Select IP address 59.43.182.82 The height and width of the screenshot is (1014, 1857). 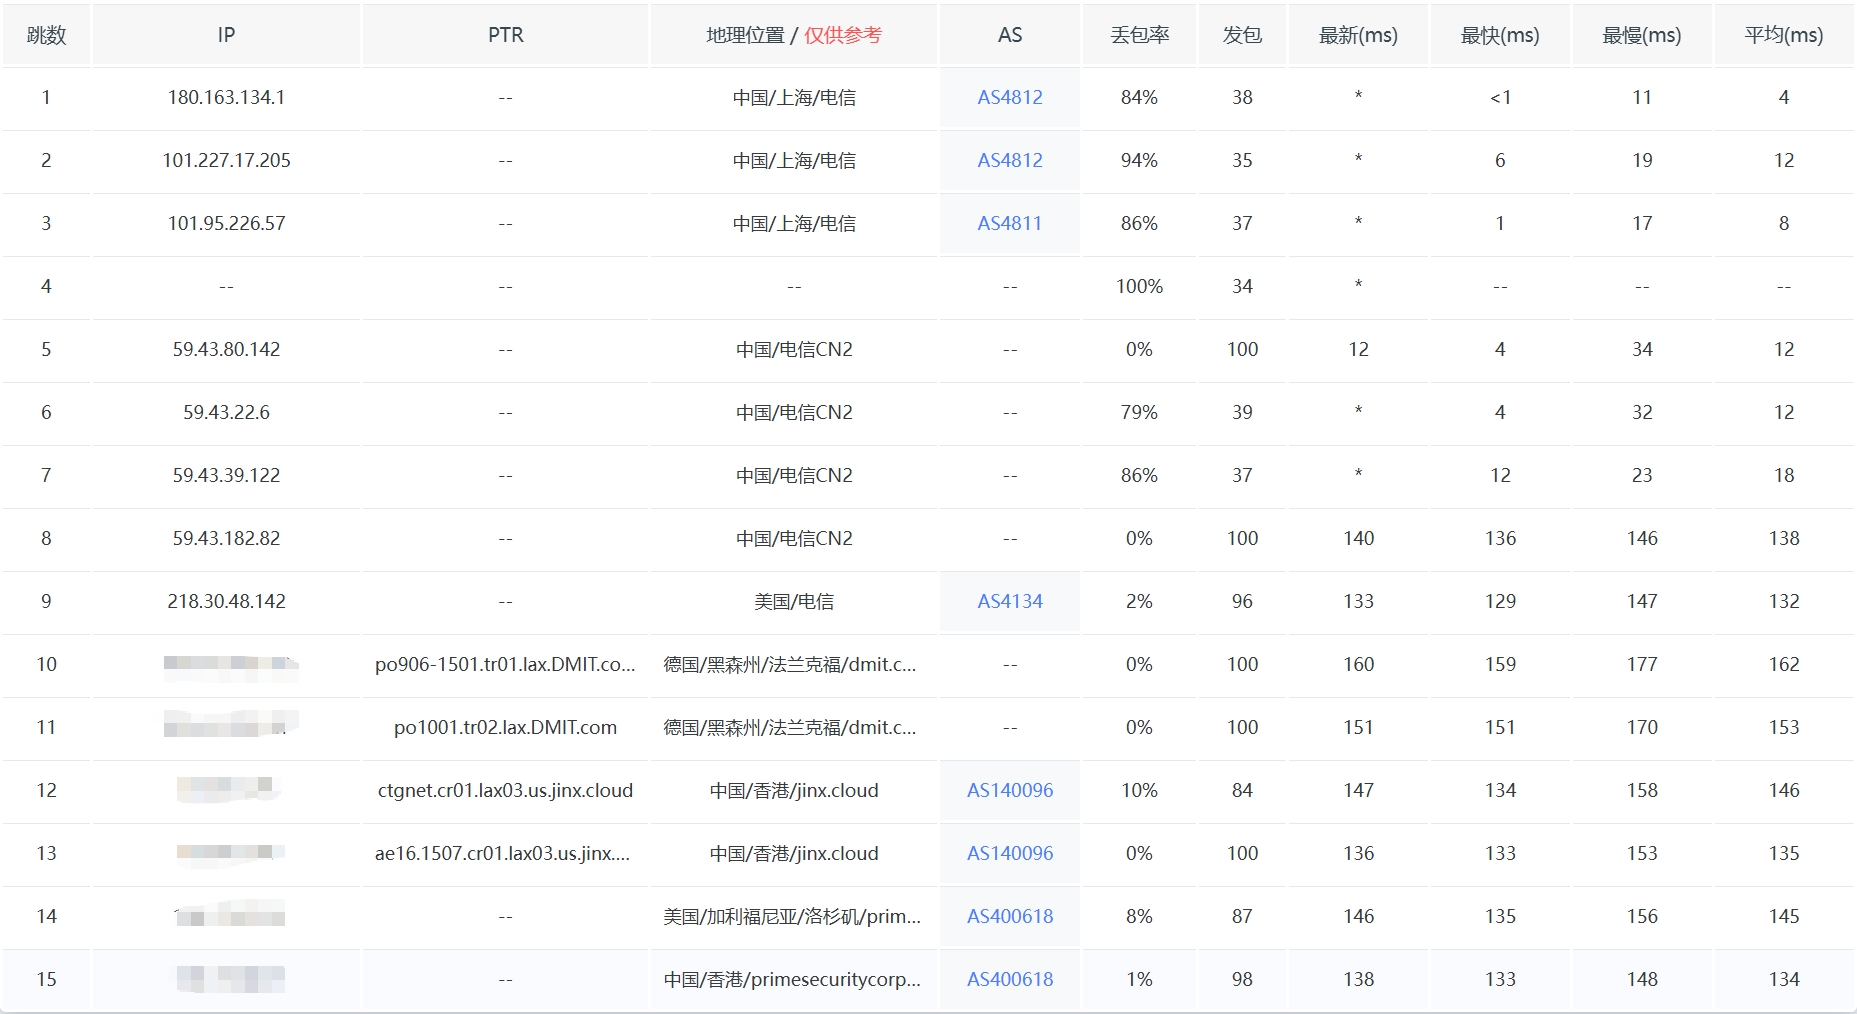(x=226, y=538)
